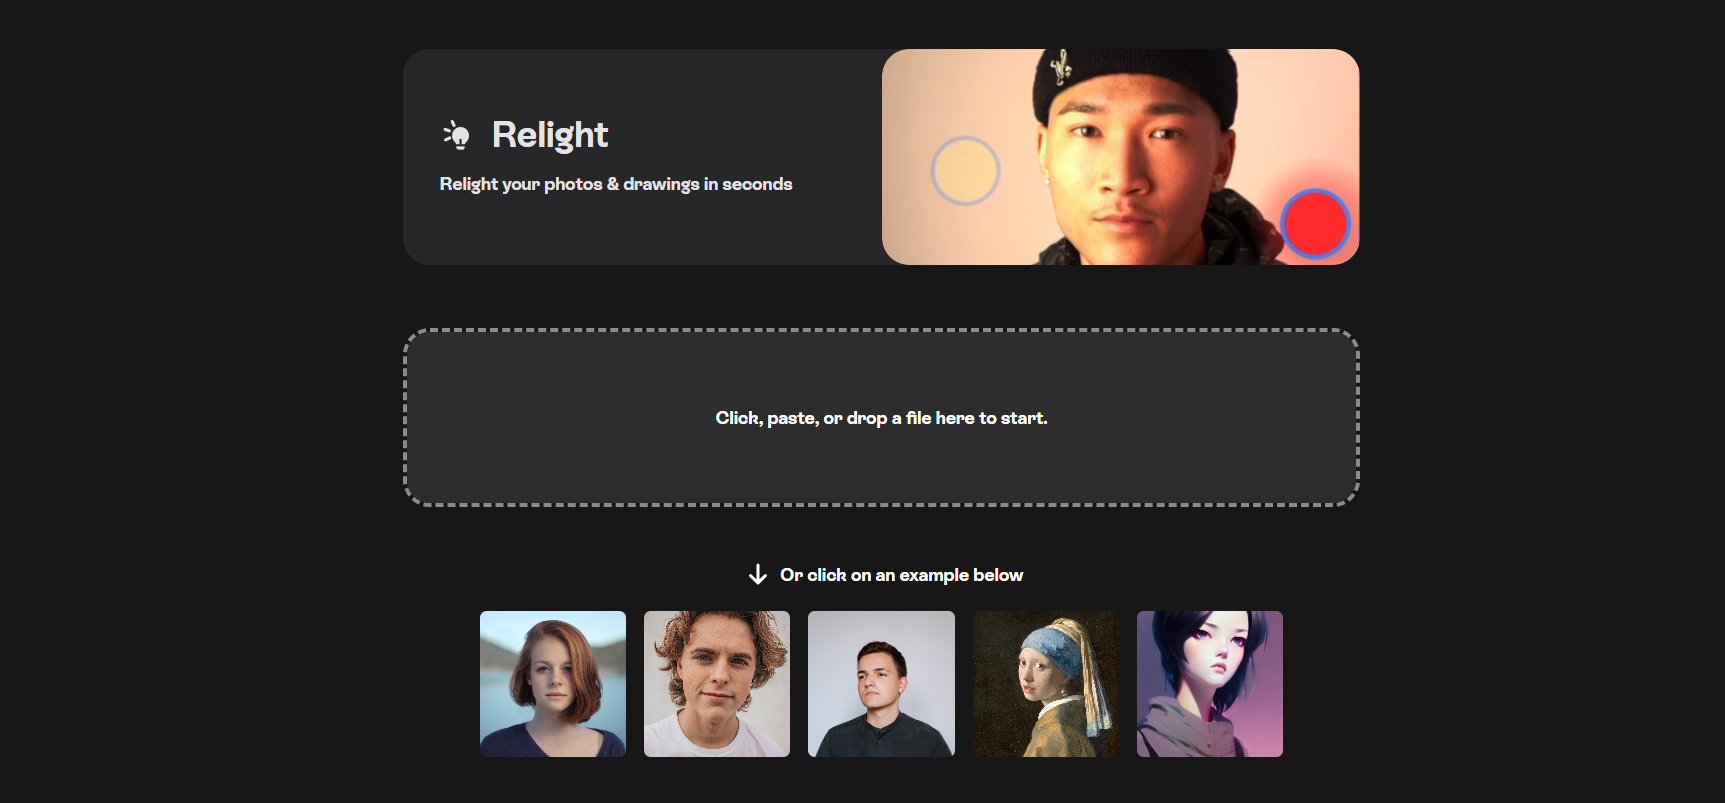The height and width of the screenshot is (803, 1725).
Task: Click the 'Or click on an example below' label
Action: click(901, 575)
